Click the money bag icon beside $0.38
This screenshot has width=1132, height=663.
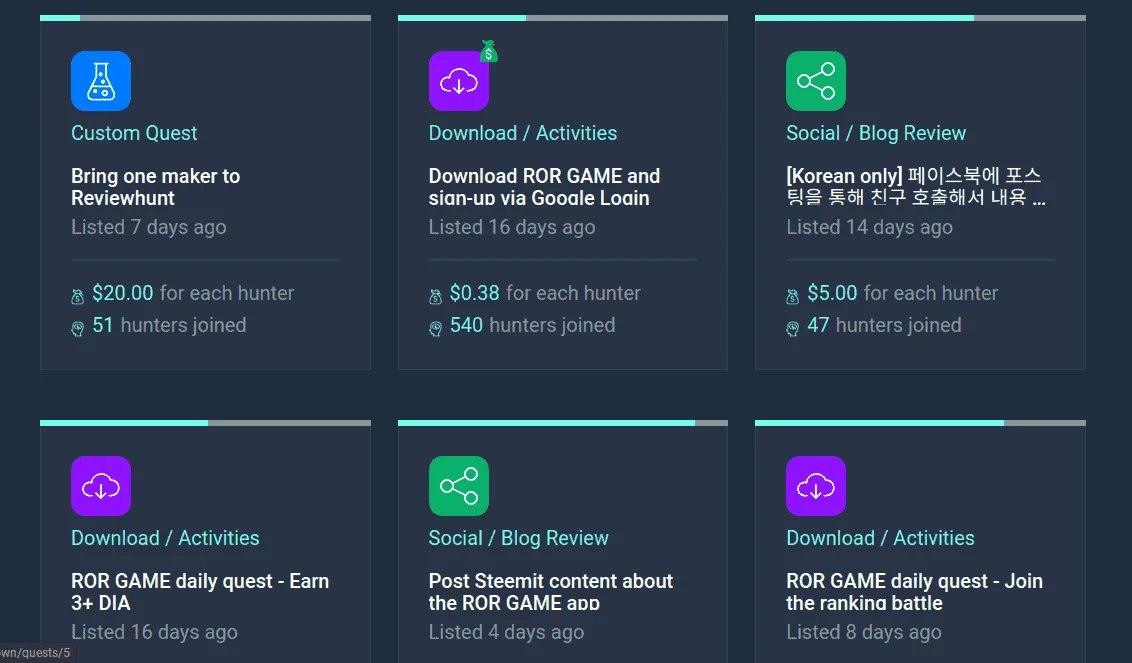coord(435,296)
